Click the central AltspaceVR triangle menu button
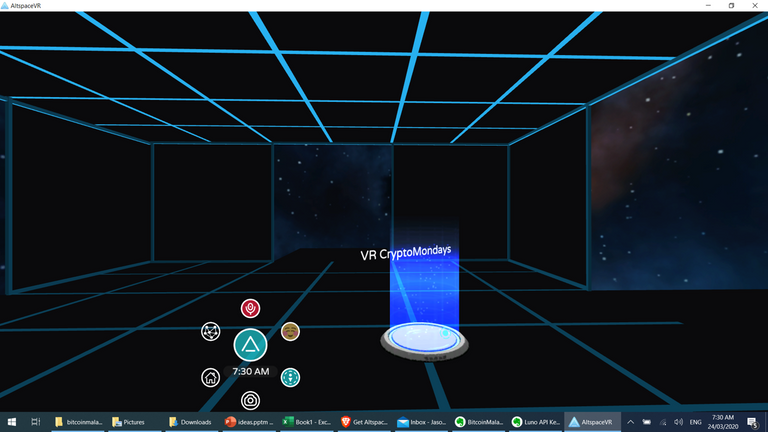The height and width of the screenshot is (432, 768). [250, 345]
